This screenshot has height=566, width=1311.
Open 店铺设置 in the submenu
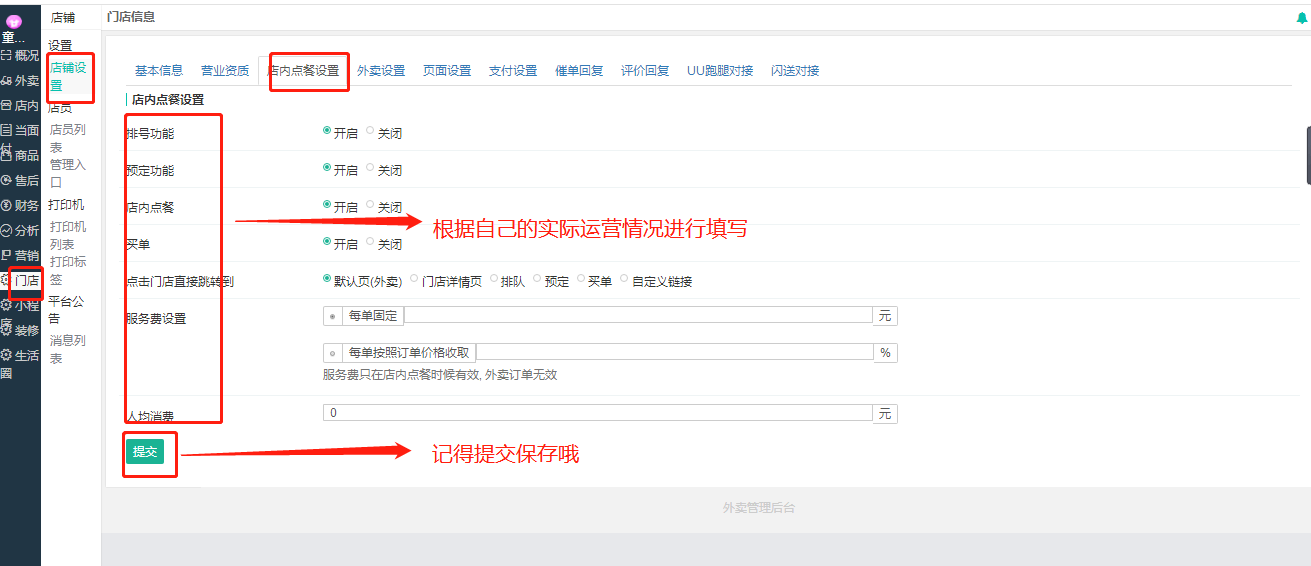pos(69,76)
